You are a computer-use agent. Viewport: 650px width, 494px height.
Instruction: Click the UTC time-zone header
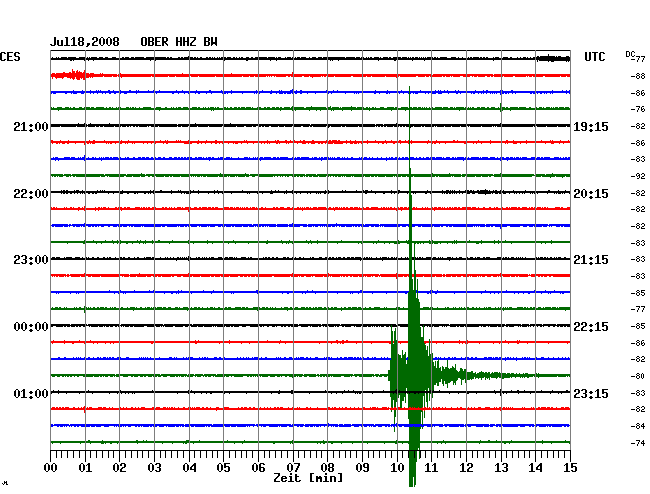pos(594,57)
